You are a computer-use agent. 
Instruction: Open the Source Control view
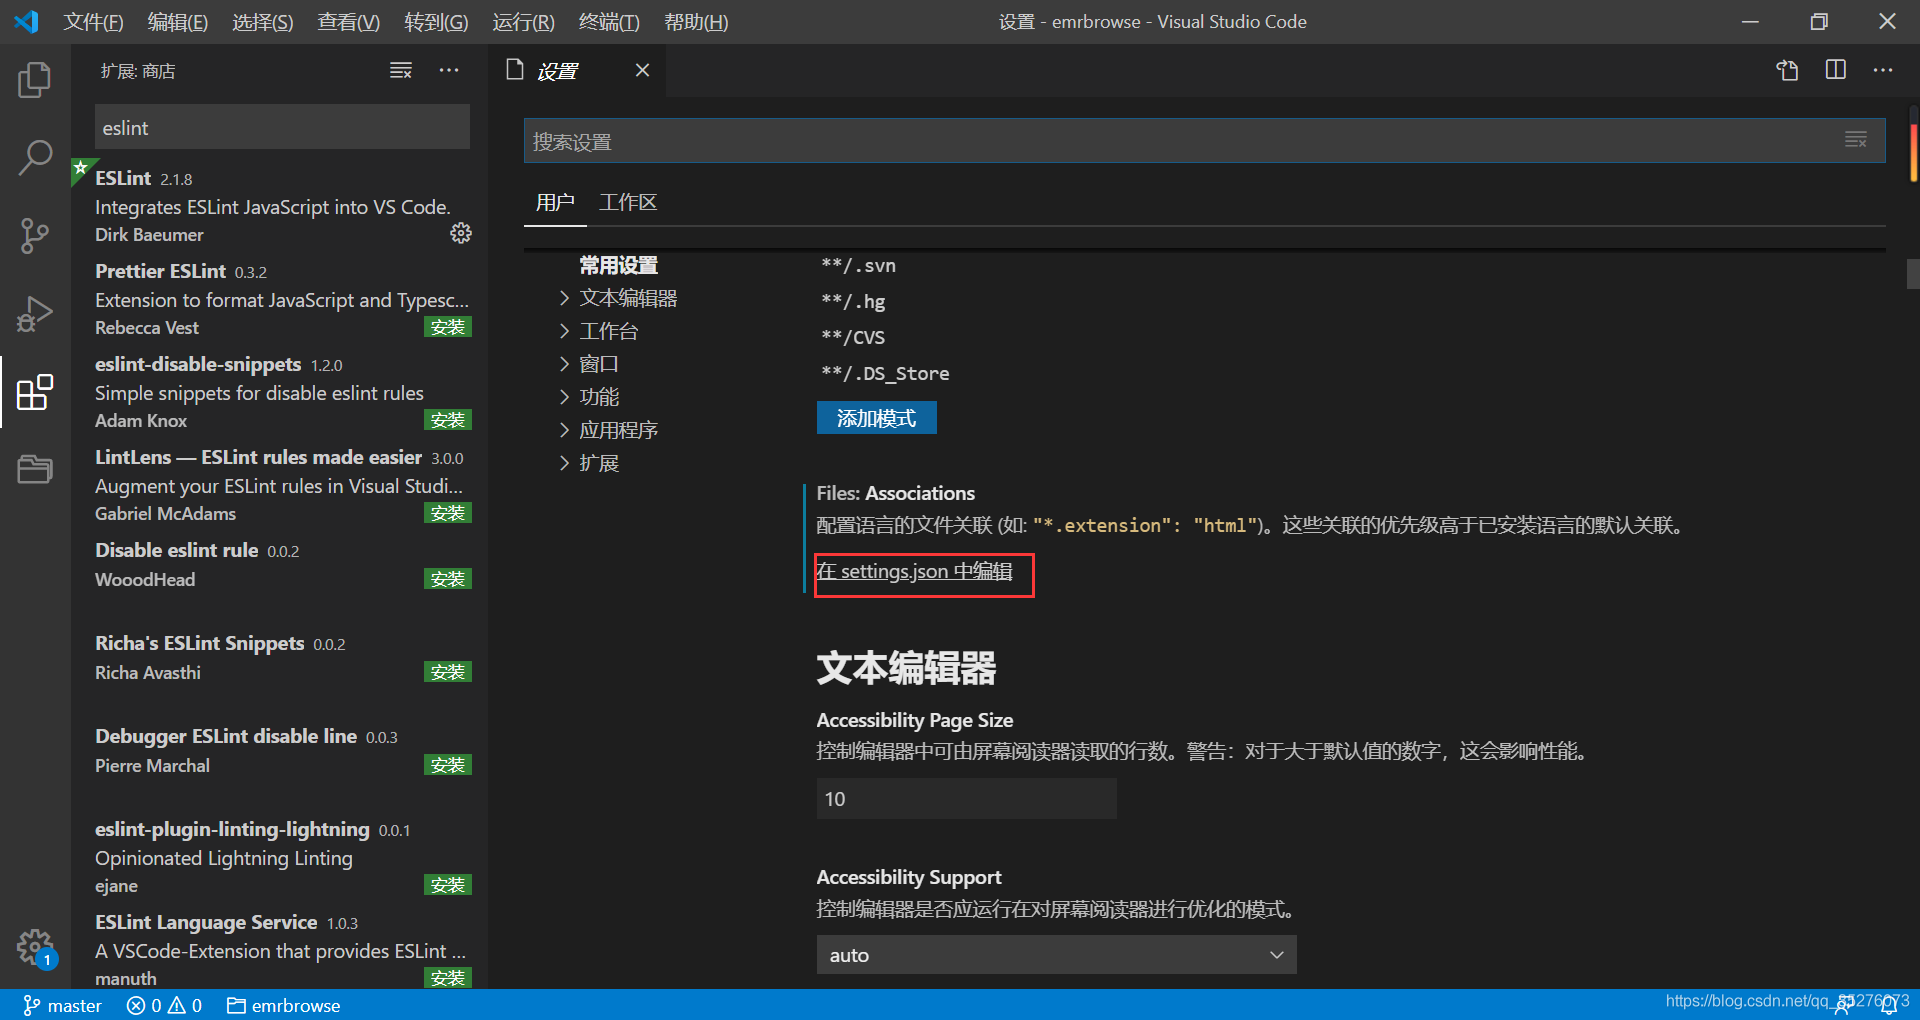35,236
